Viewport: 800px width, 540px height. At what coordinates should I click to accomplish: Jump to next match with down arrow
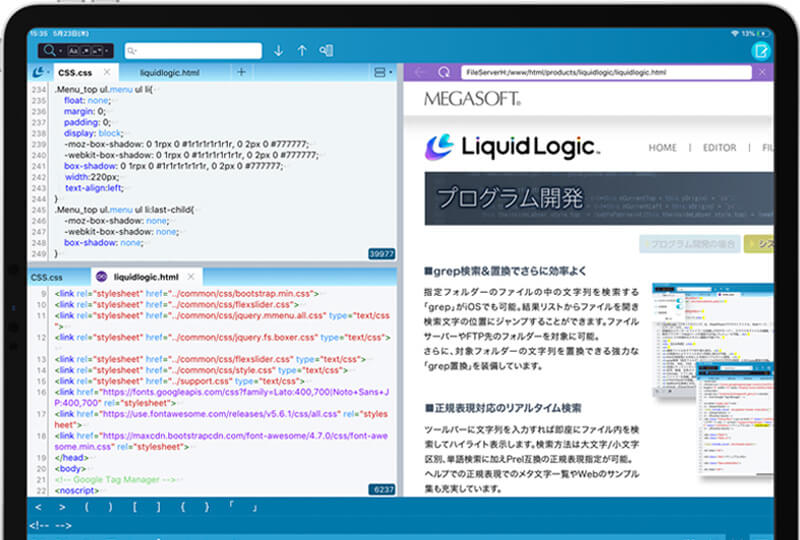(x=278, y=51)
